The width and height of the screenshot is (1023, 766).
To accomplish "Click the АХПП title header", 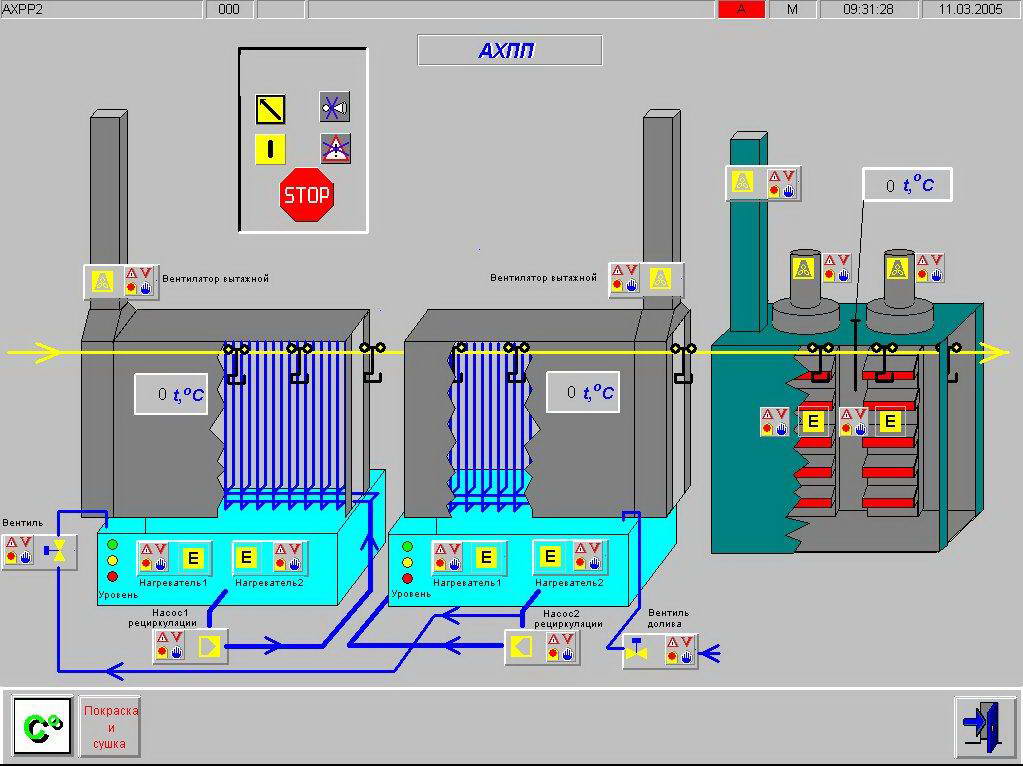I will 509,51.
